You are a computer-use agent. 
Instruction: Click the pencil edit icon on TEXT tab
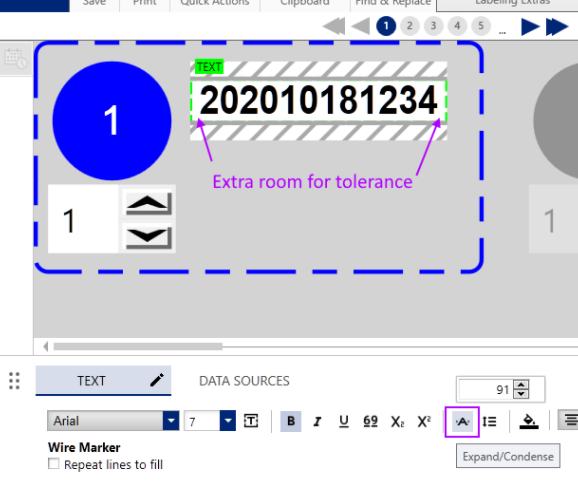[157, 380]
